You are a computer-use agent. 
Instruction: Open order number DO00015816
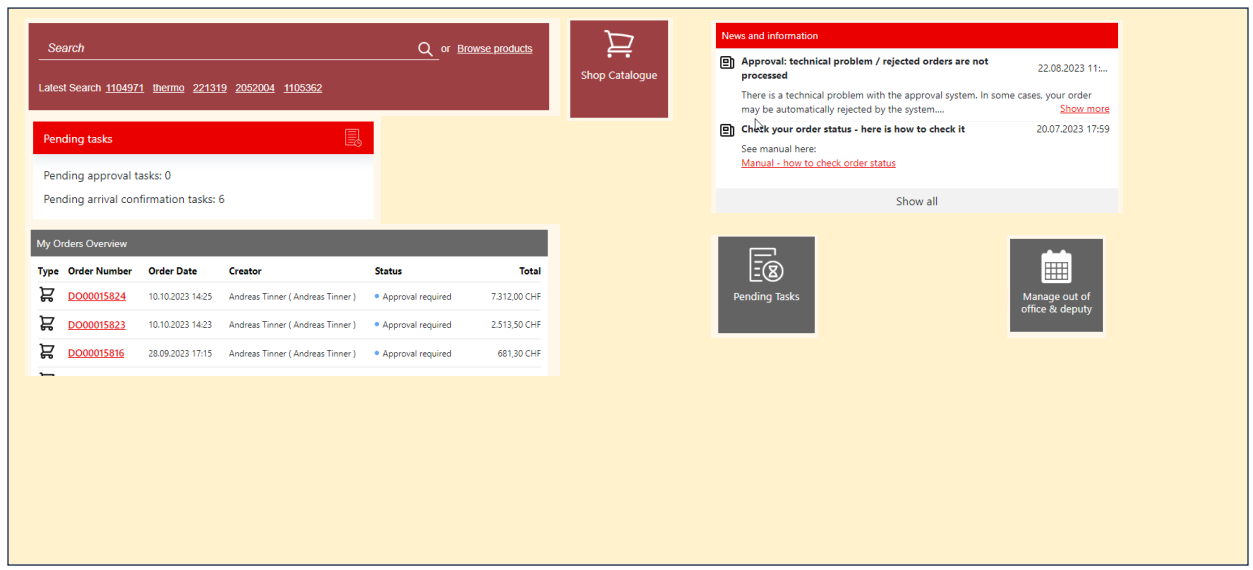coord(96,354)
